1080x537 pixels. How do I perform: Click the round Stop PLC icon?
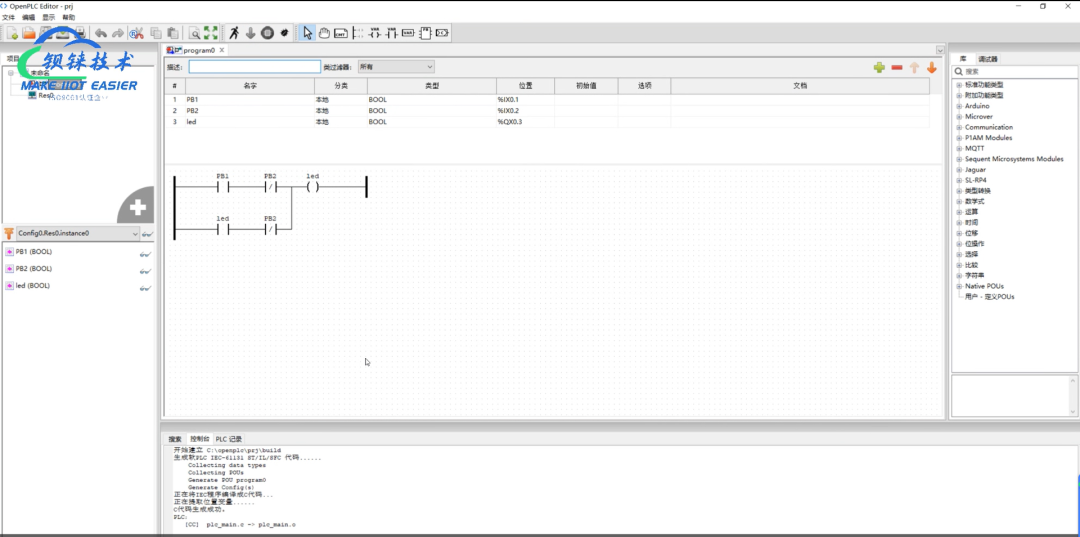tap(267, 33)
